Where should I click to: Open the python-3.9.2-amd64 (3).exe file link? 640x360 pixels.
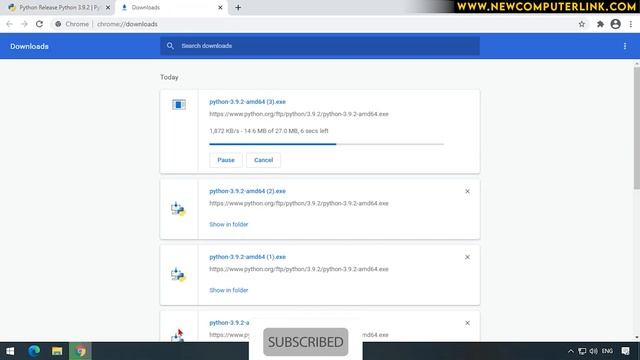pos(247,102)
